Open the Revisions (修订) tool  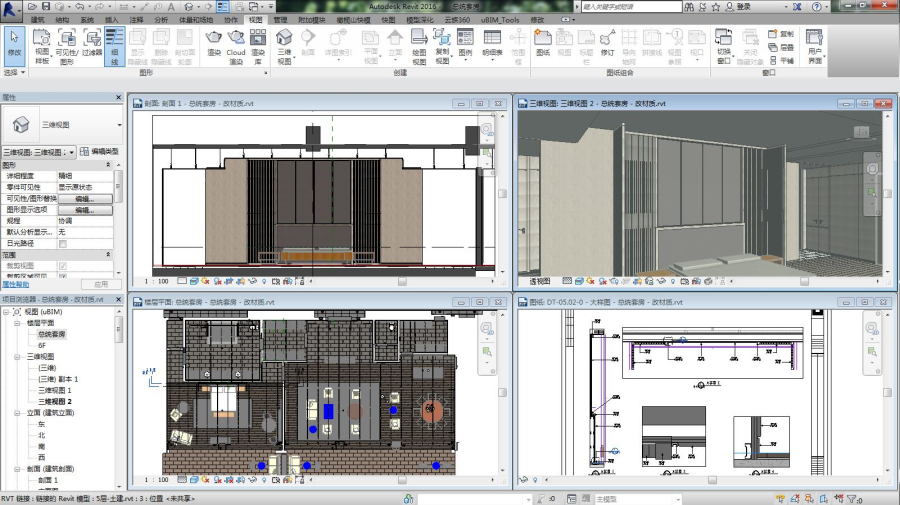tap(607, 44)
